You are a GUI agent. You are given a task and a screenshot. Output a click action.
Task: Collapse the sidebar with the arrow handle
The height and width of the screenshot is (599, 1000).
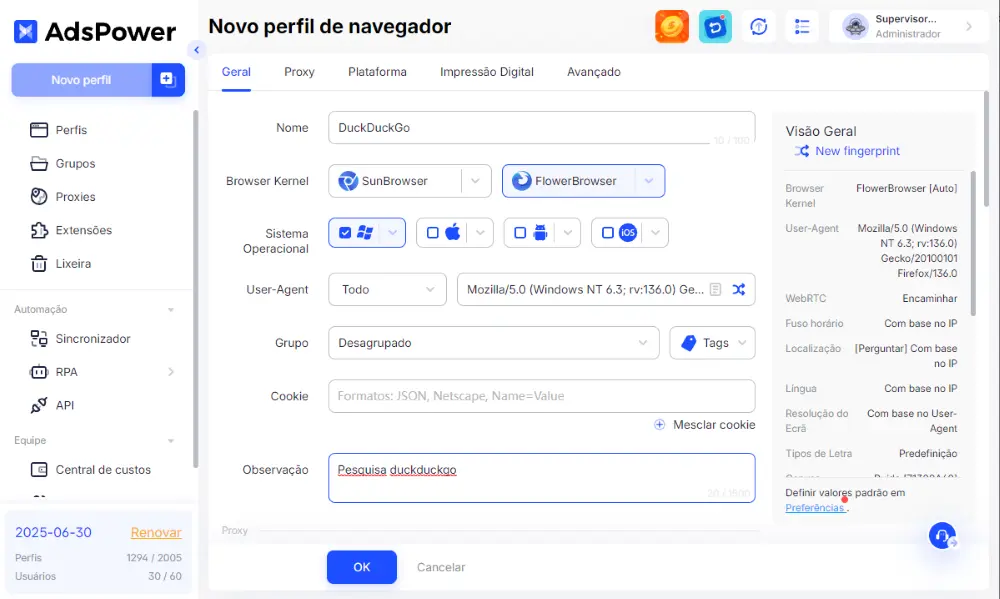point(196,50)
